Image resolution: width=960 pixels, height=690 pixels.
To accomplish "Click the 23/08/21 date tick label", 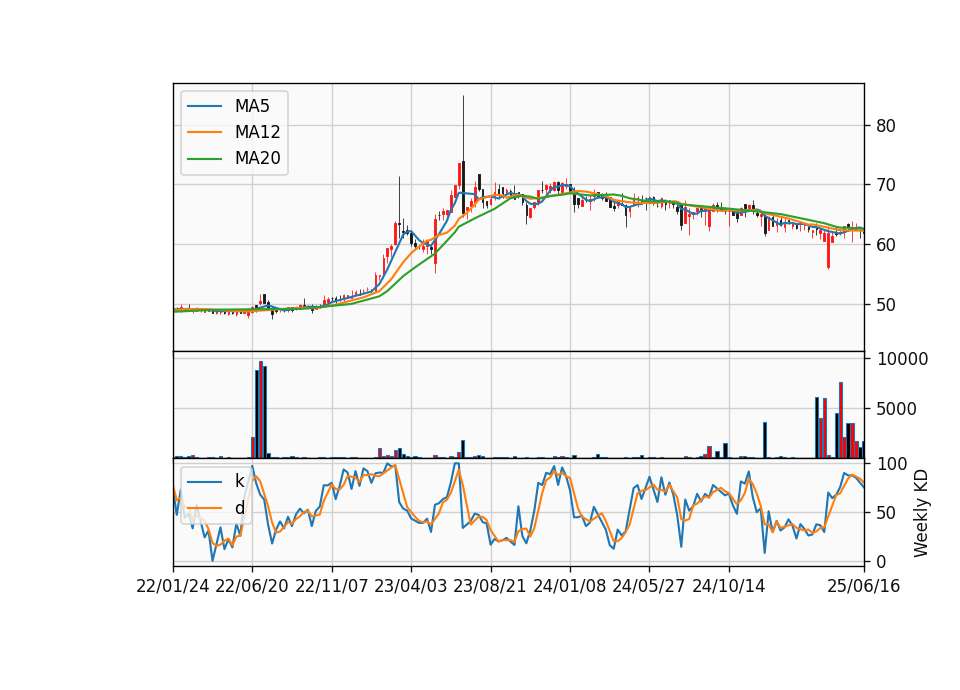I will tap(490, 587).
